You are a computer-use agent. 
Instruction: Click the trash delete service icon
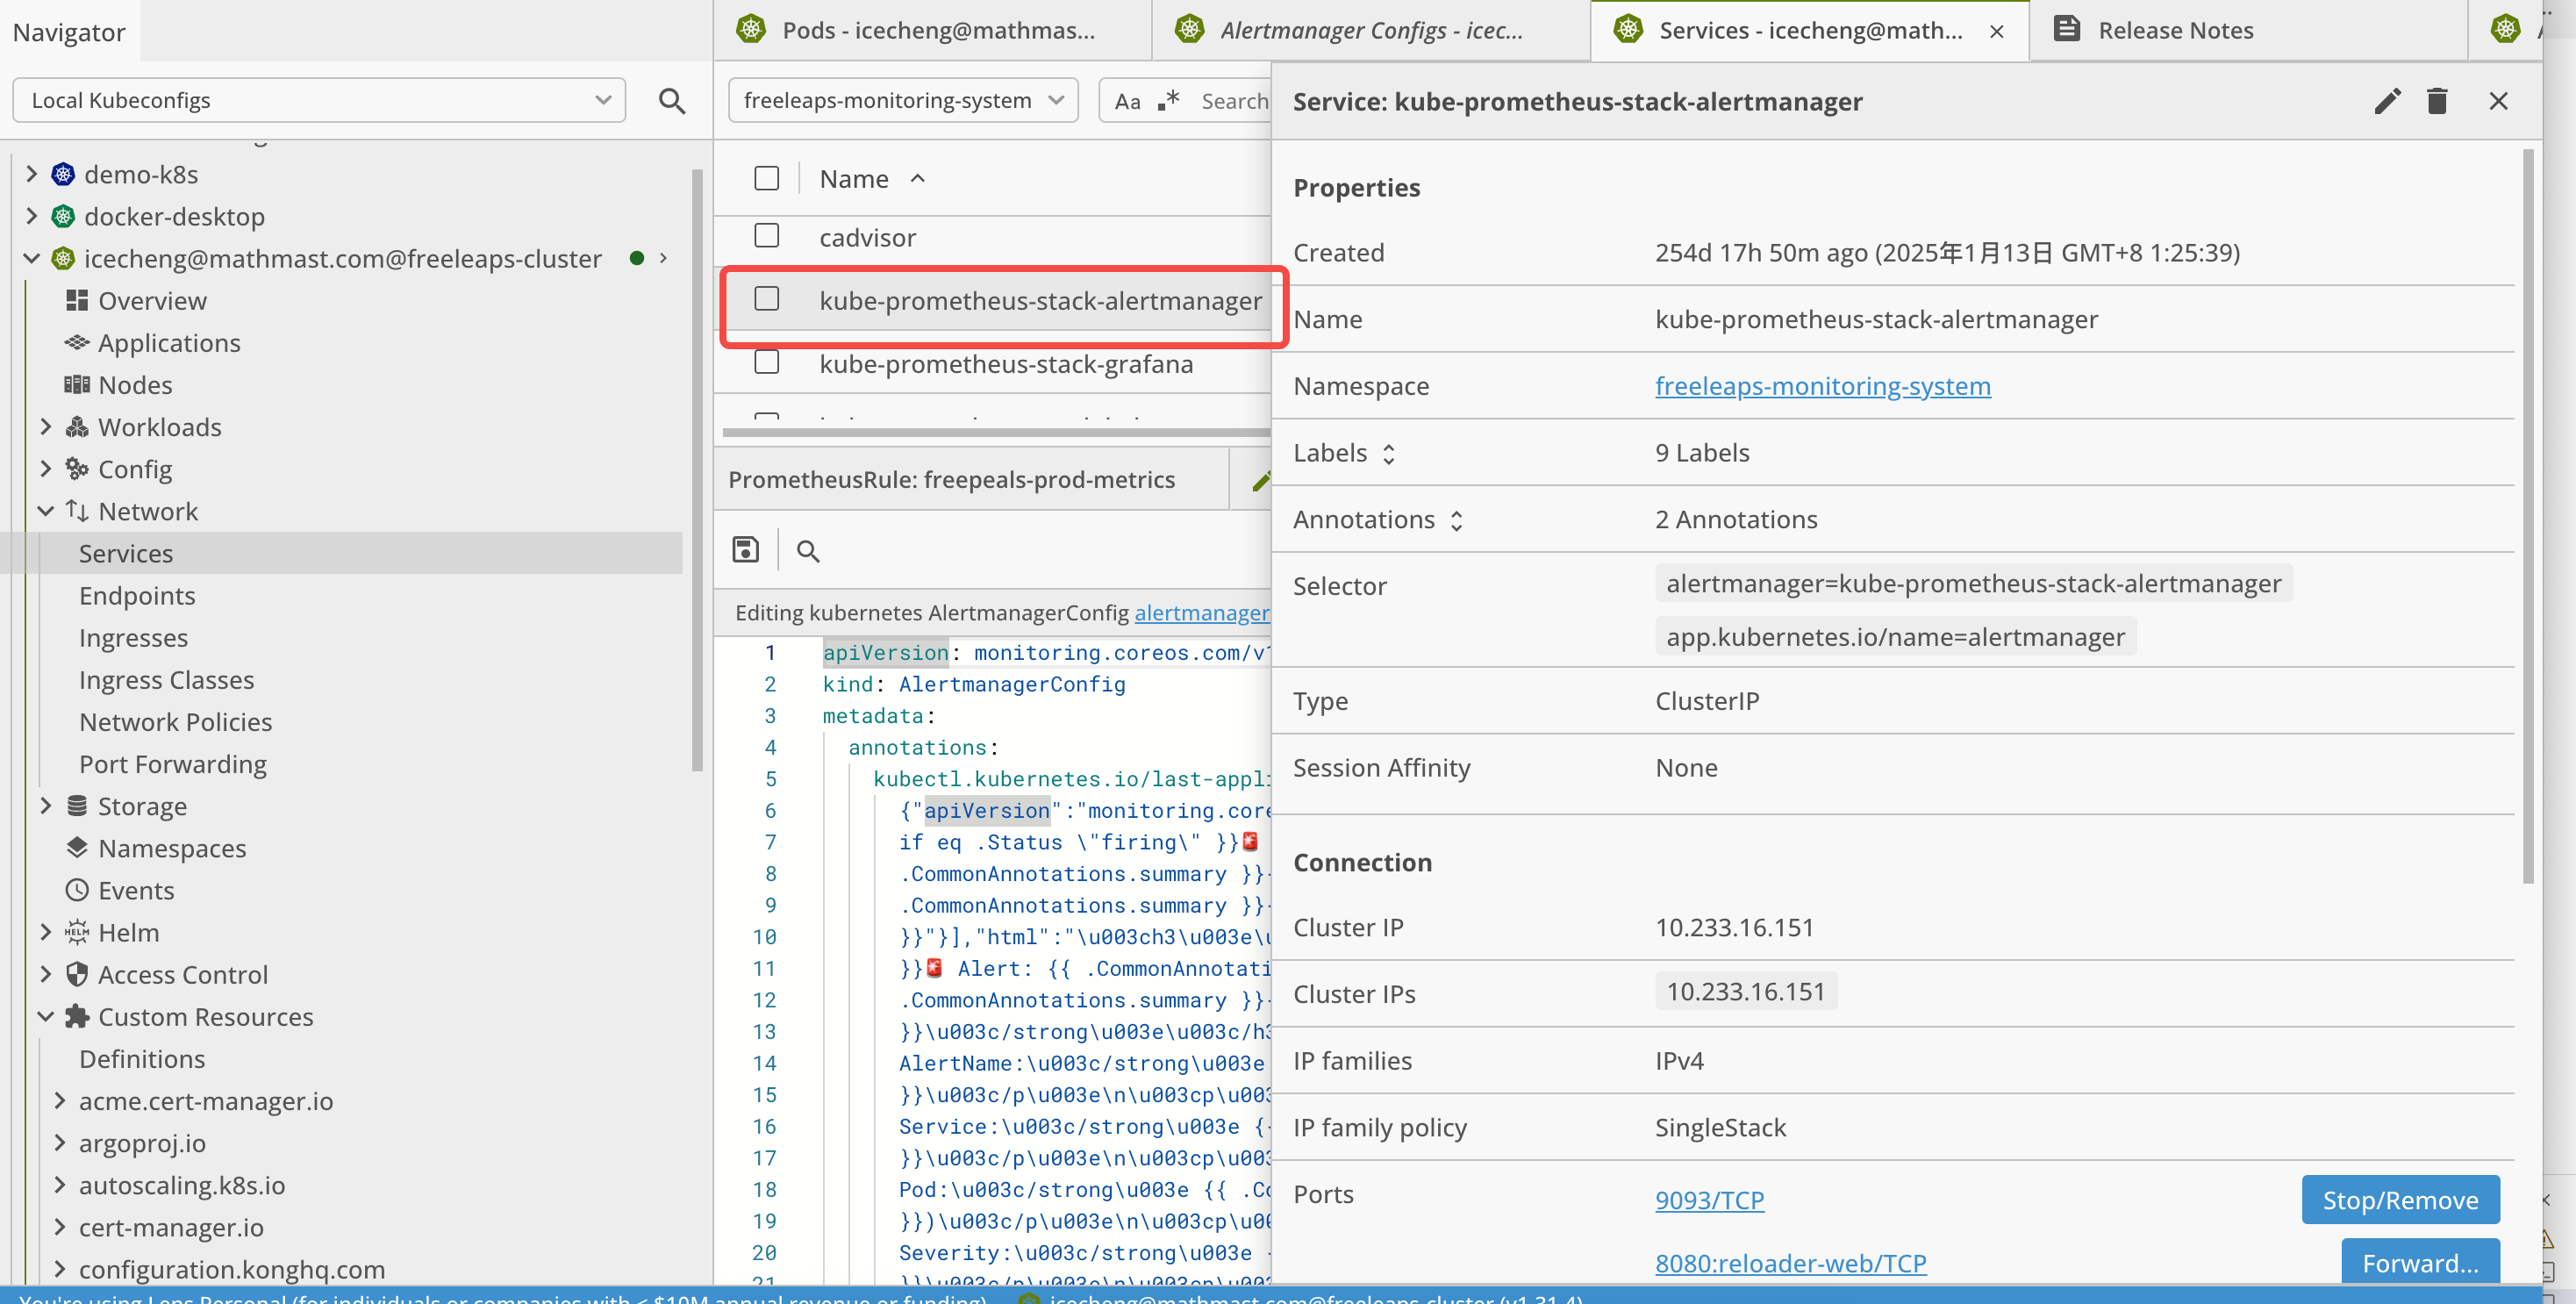point(2437,101)
